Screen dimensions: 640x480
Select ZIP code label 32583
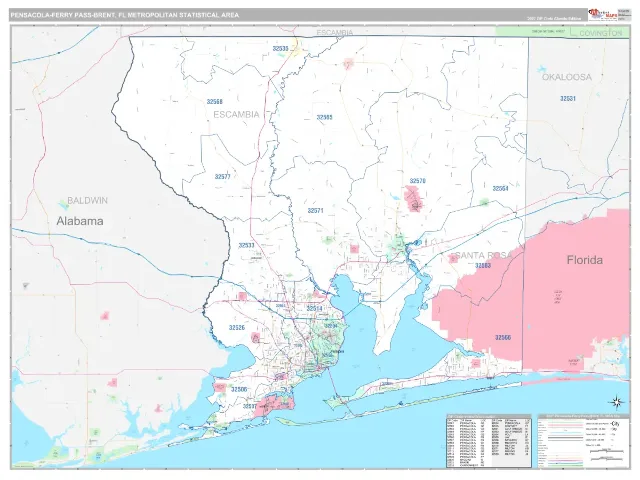pos(483,266)
